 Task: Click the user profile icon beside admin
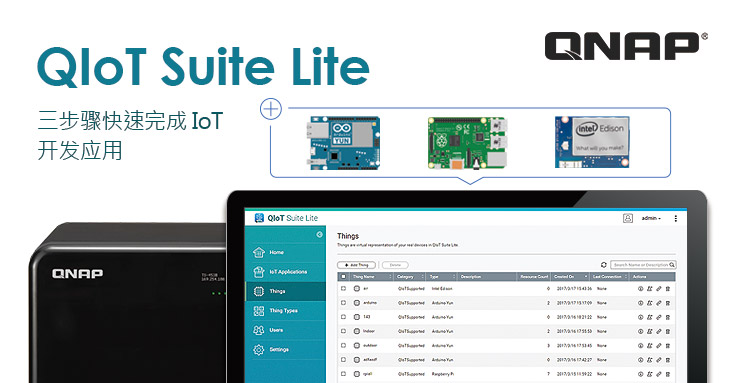pyautogui.click(x=628, y=218)
